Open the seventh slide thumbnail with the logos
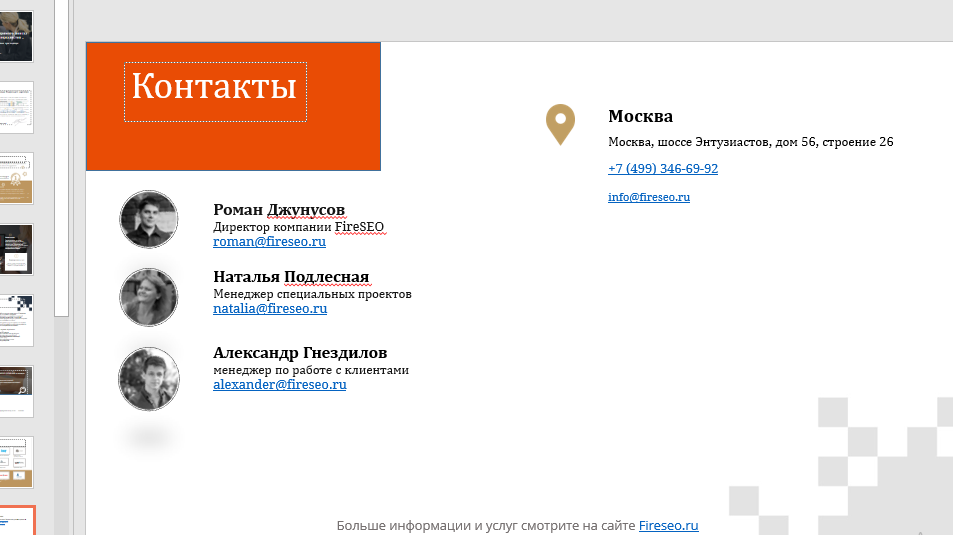Viewport: 953px width, 535px height. [16, 462]
